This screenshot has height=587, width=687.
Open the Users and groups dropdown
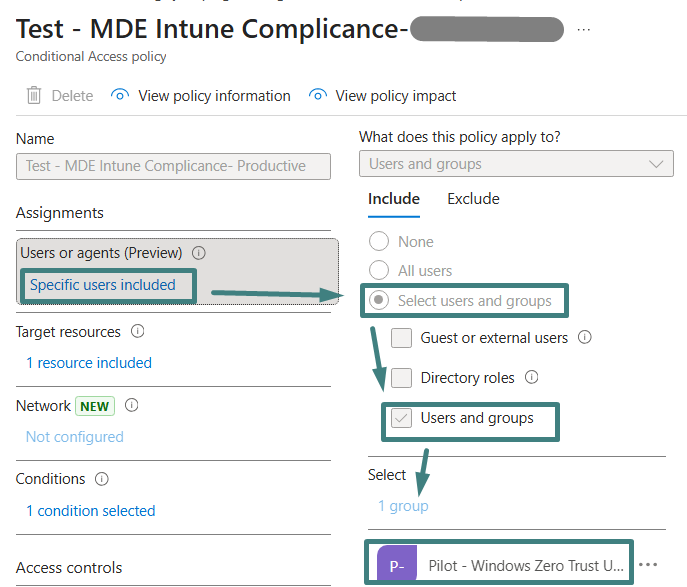(516, 164)
